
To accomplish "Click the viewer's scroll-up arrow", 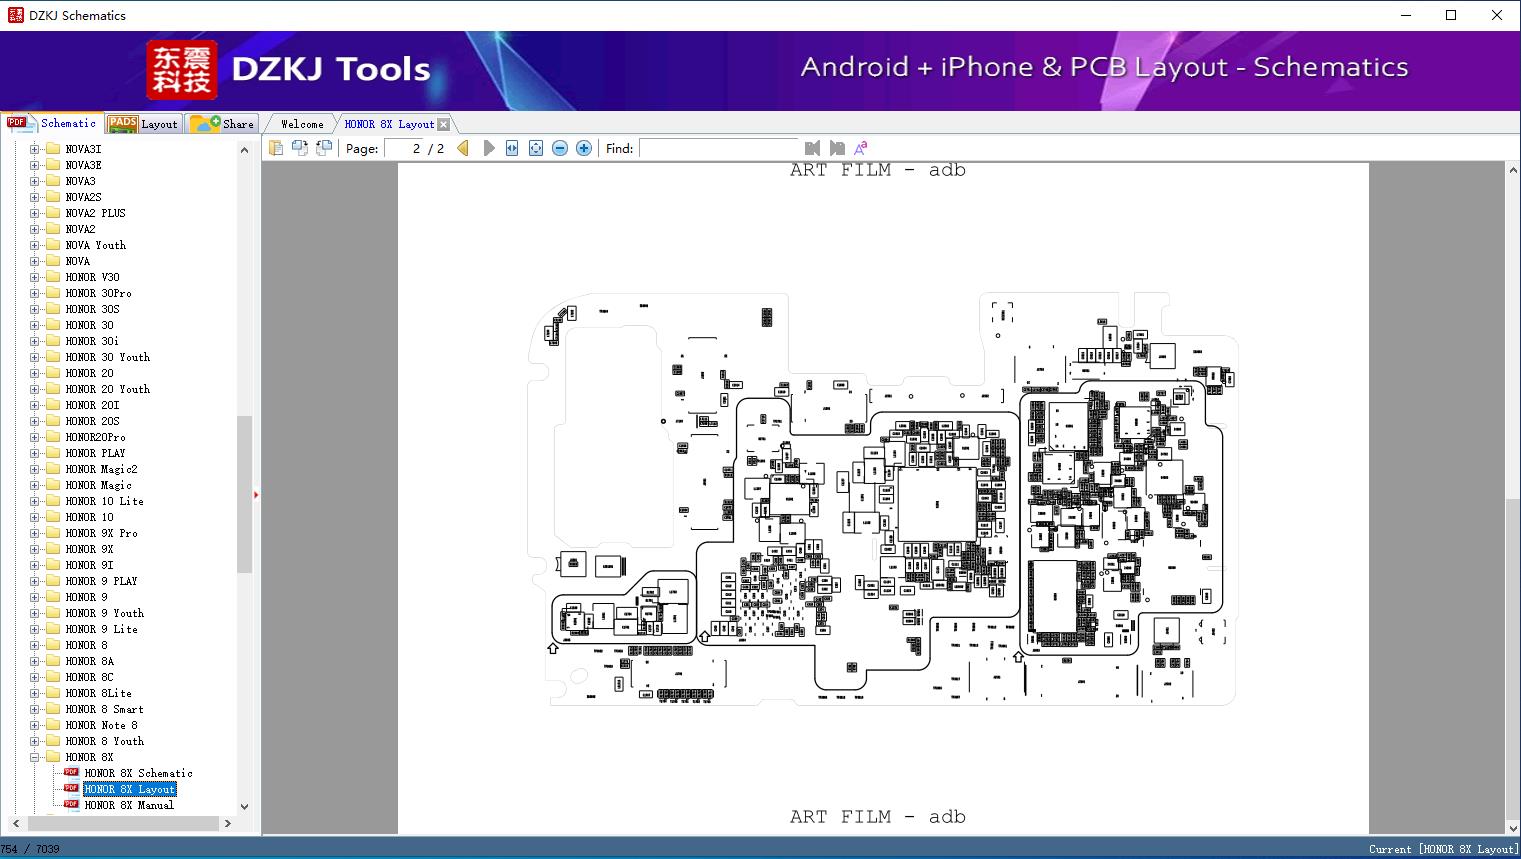I will pos(1513,171).
